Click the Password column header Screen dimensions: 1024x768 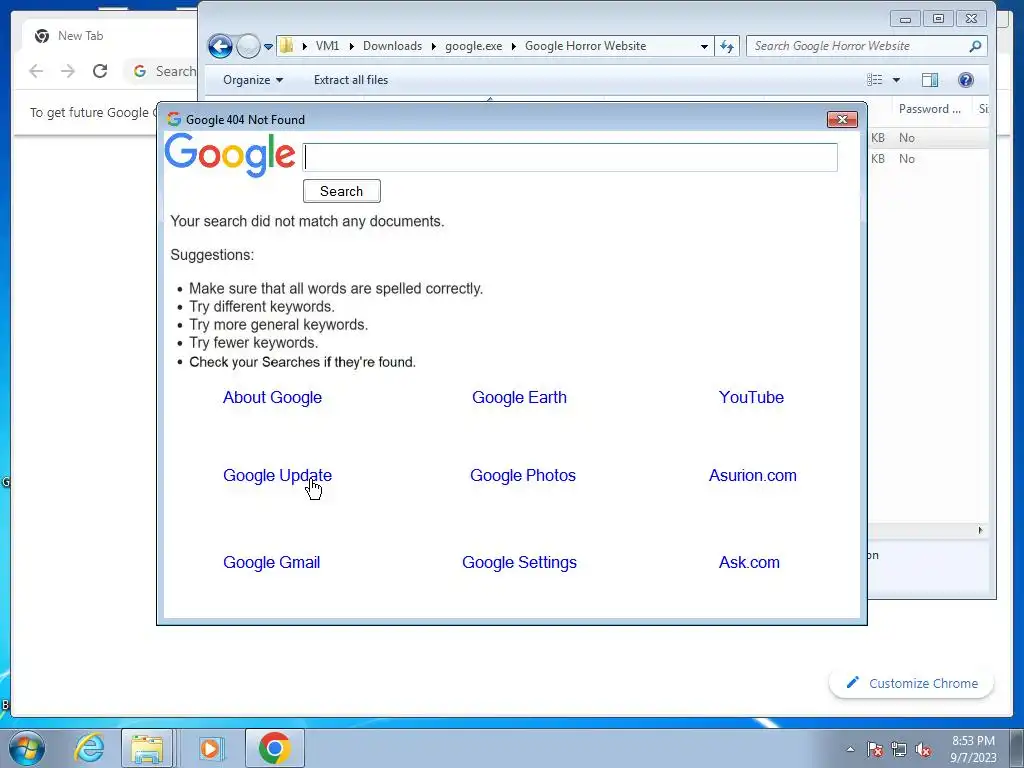[x=929, y=108]
